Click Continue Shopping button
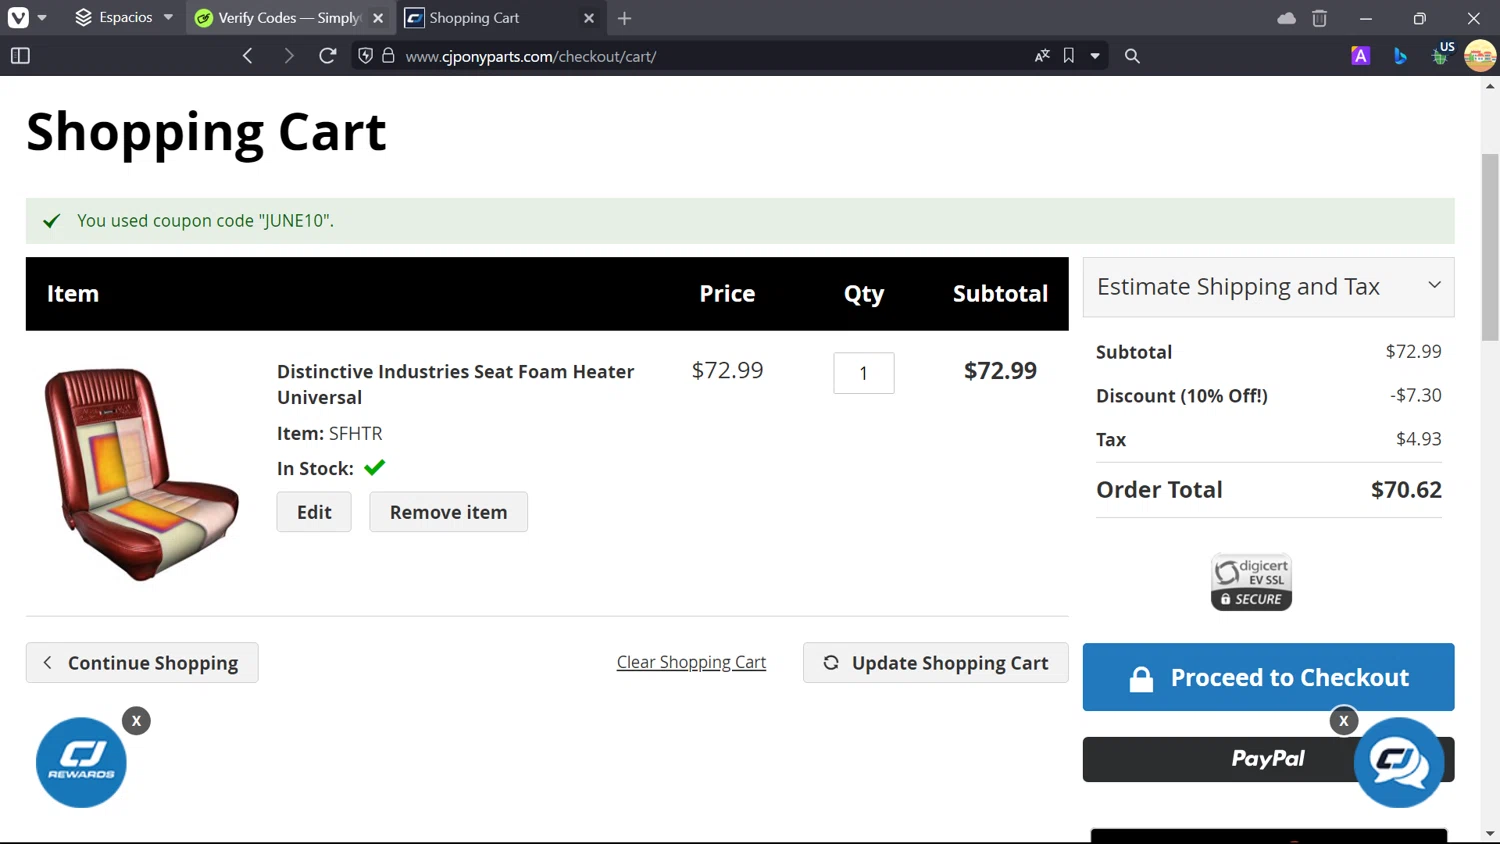This screenshot has width=1500, height=844. coord(142,663)
